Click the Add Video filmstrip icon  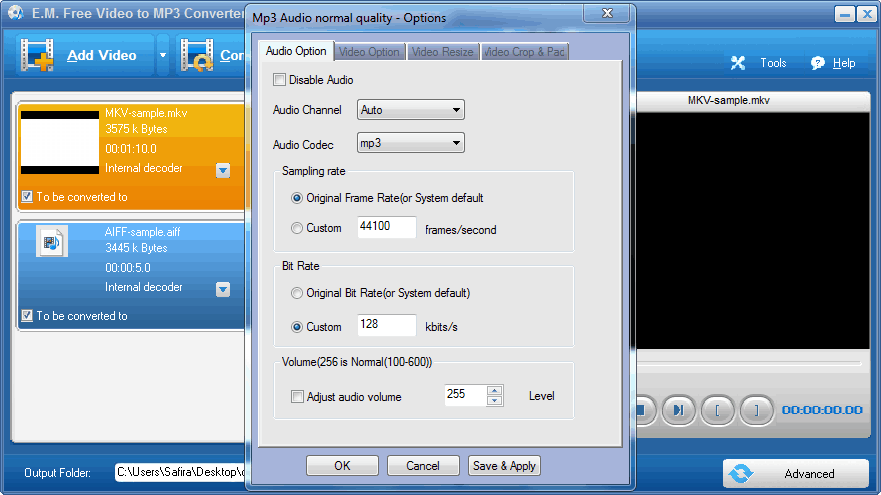[x=37, y=55]
